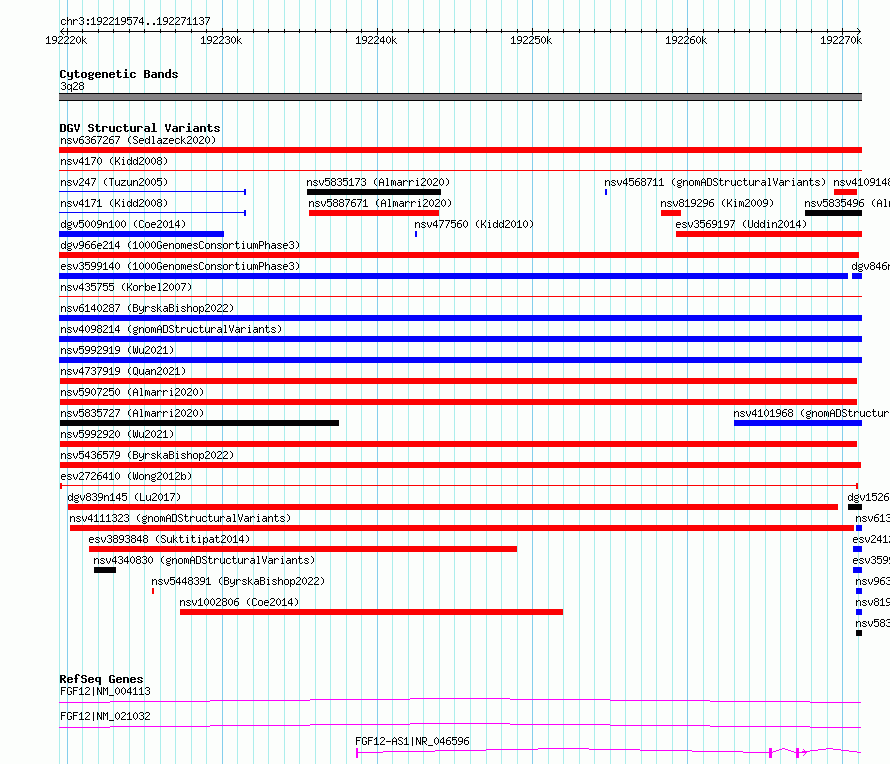Open the nsv4111323 (gnomADStructuralVariants) label
The width and height of the screenshot is (890, 764).
pyautogui.click(x=180, y=518)
